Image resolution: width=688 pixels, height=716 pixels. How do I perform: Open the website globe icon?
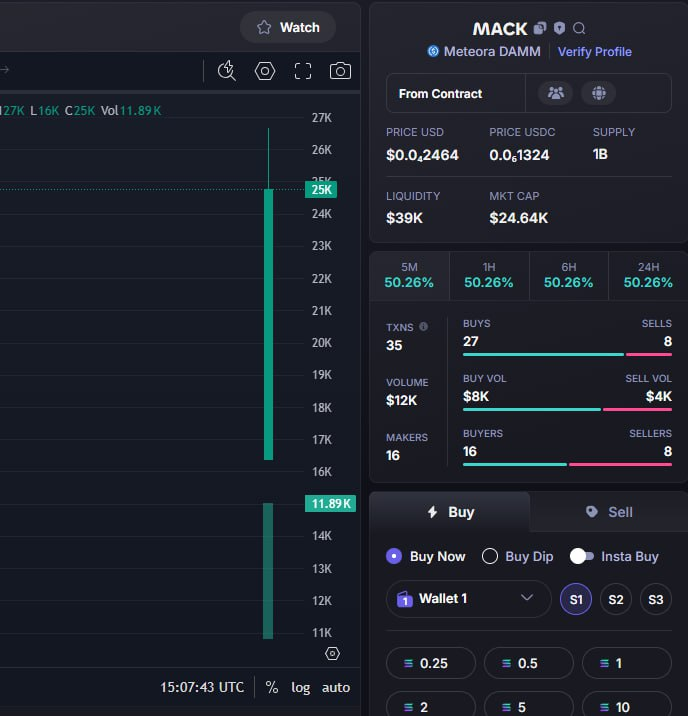coord(599,93)
